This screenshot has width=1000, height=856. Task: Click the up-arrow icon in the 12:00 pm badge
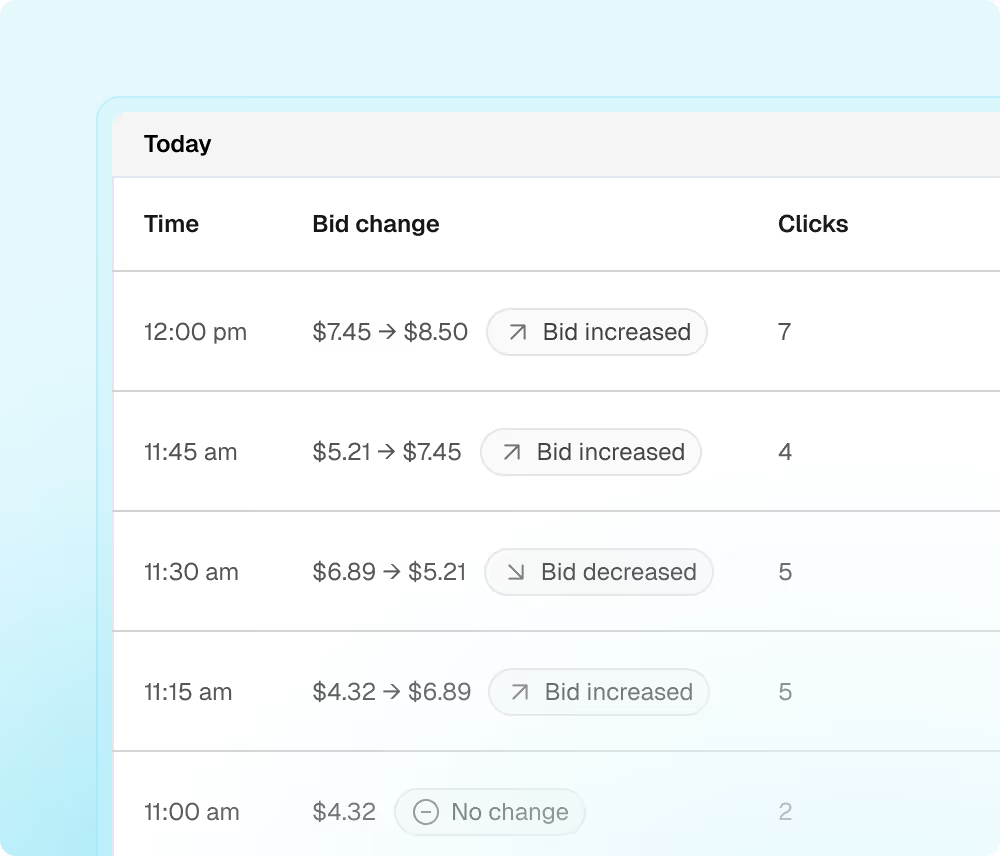coord(518,332)
